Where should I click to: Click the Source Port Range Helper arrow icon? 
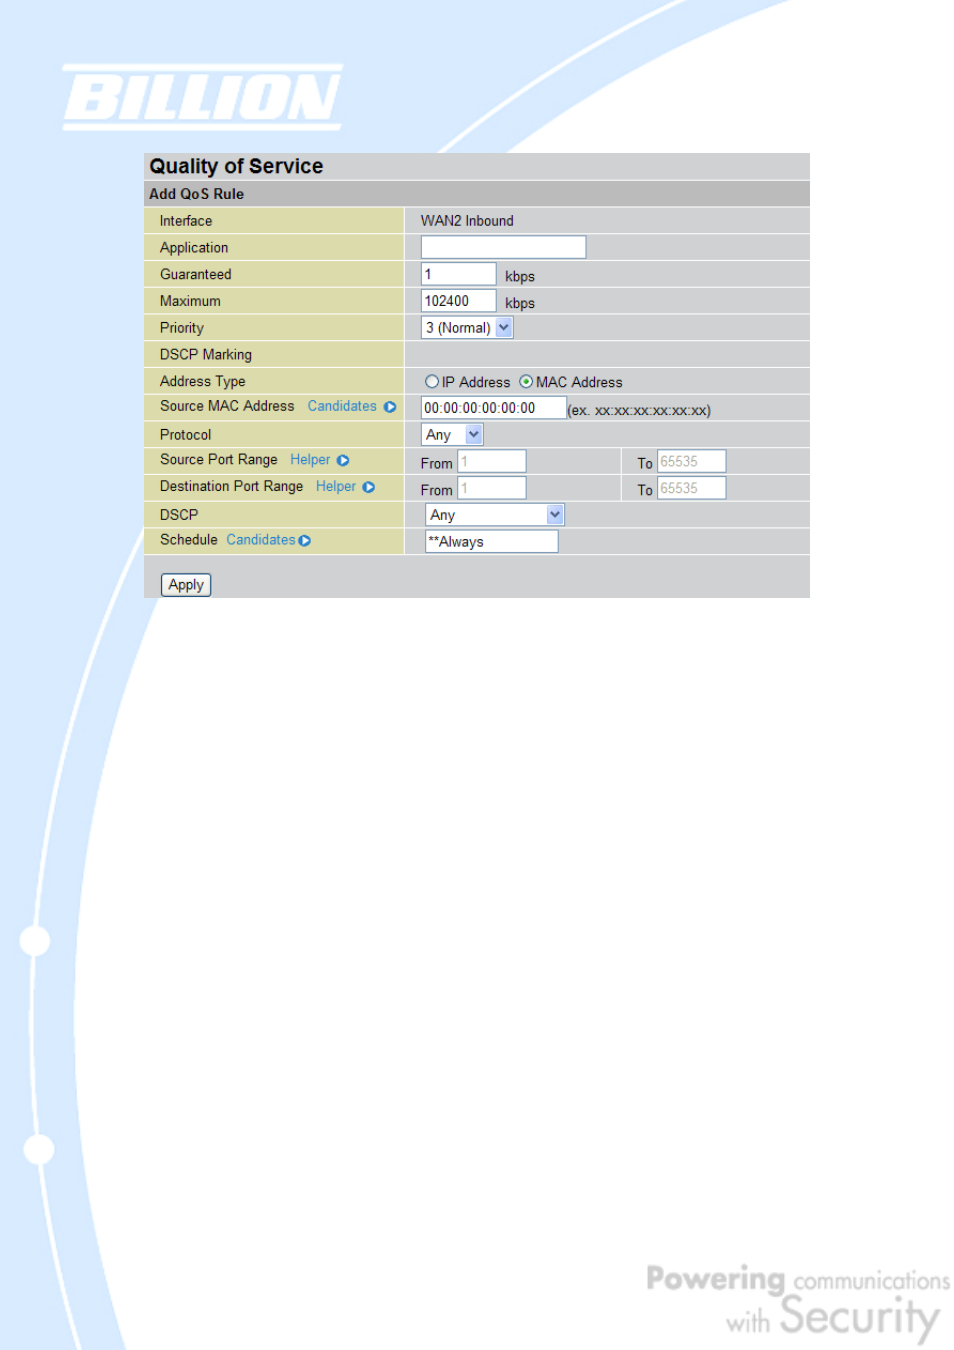click(x=343, y=461)
